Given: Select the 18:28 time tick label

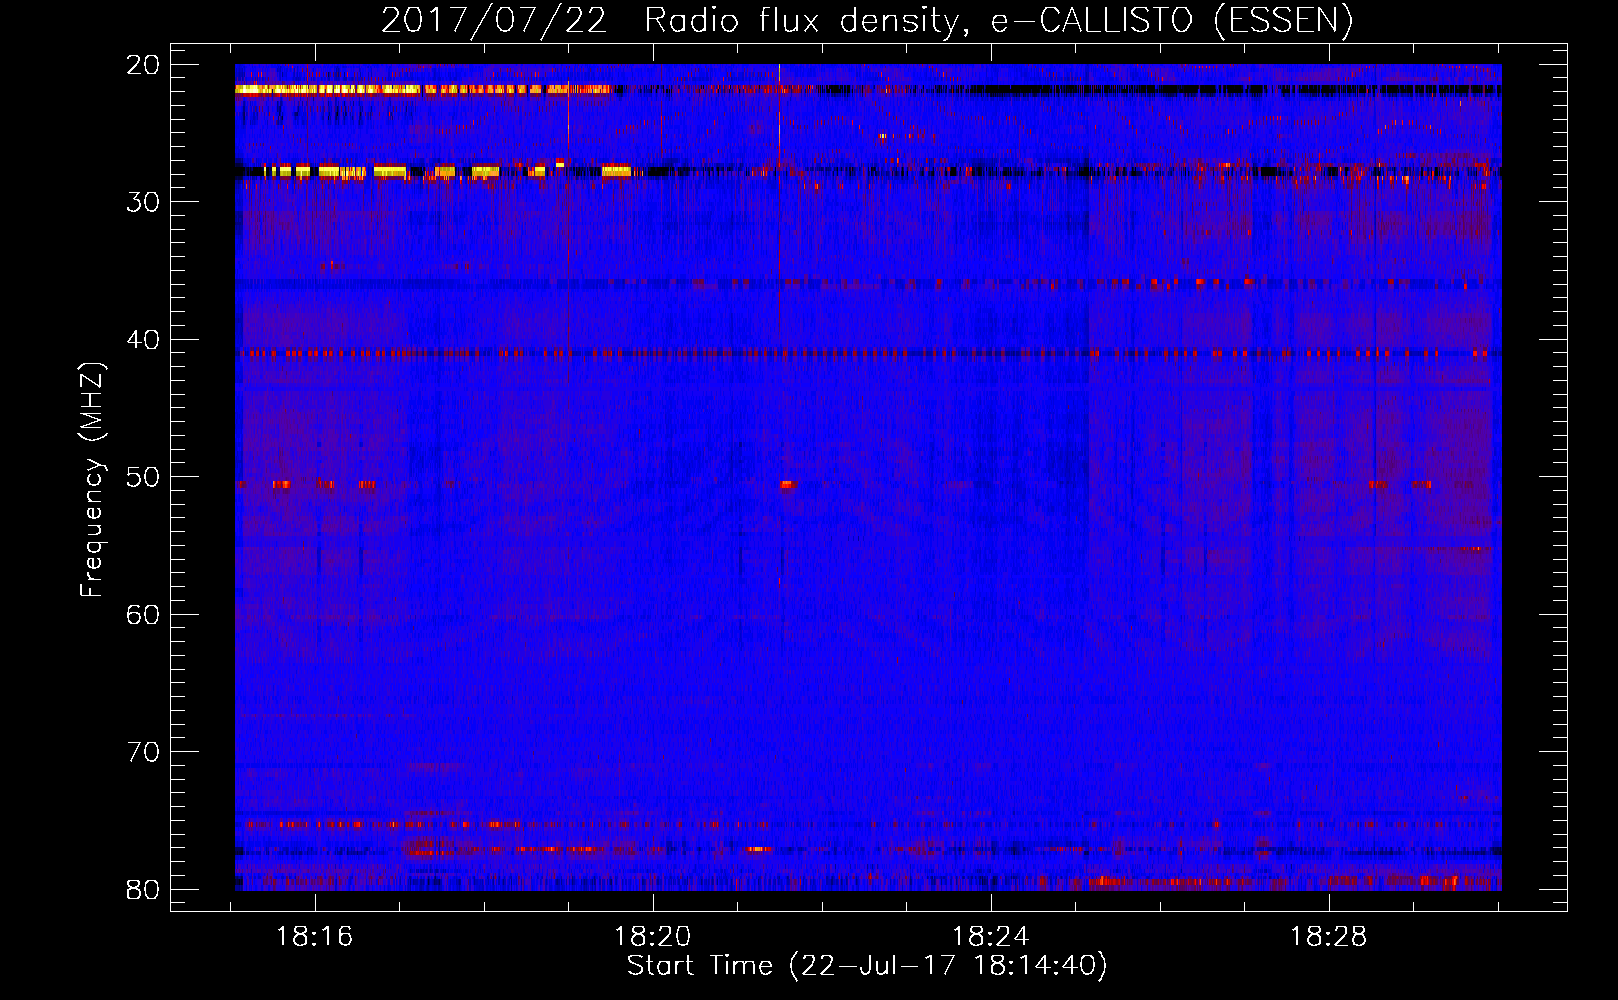Looking at the screenshot, I should [x=1328, y=937].
